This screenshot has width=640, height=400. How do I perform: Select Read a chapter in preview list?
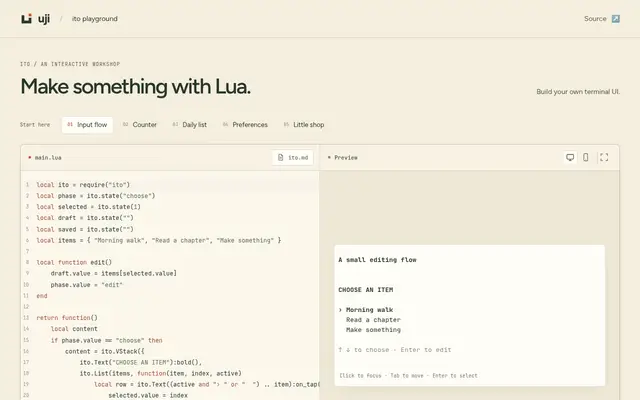click(373, 320)
